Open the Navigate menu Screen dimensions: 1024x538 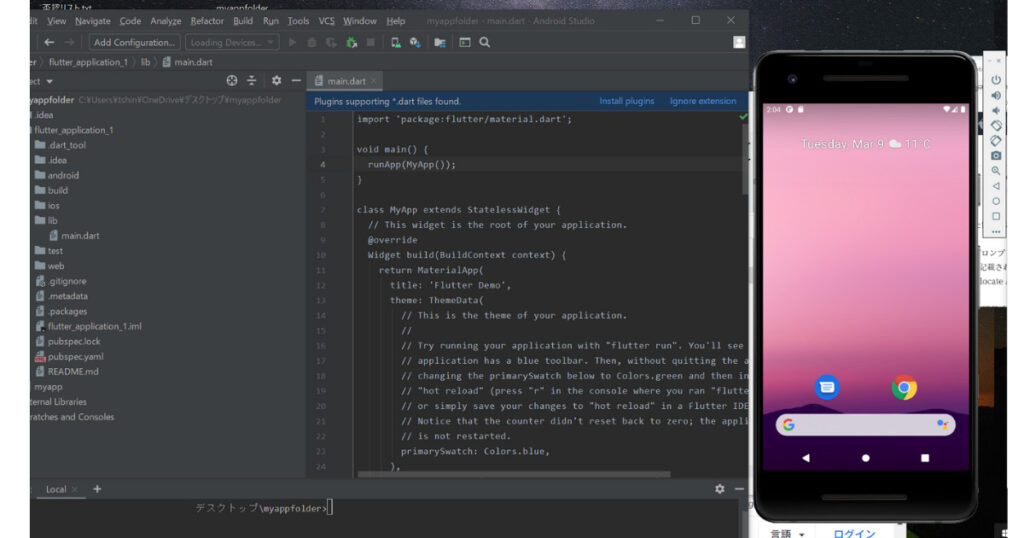click(93, 21)
